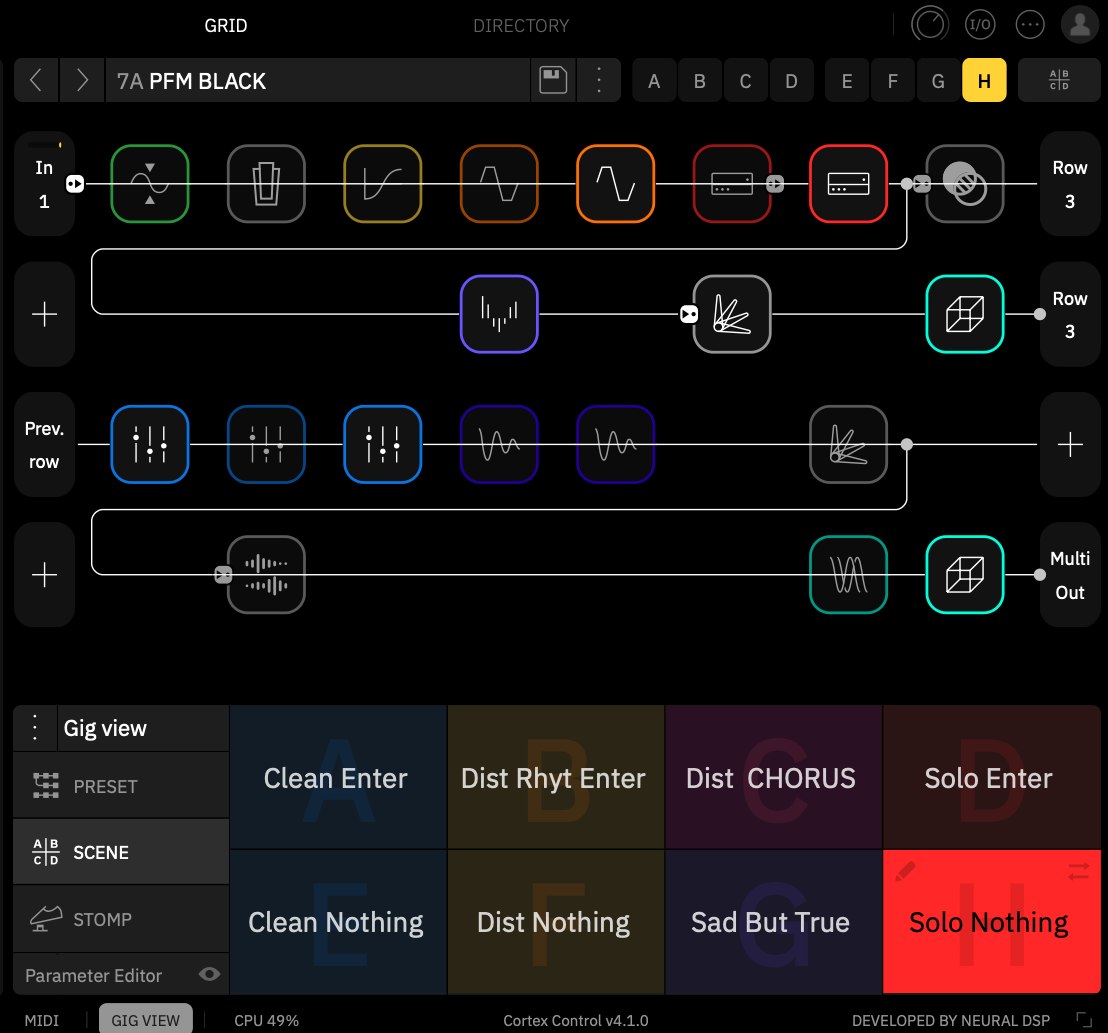1108x1033 pixels.
Task: Toggle the scene grid layout icon in the top bar
Action: 1059,81
